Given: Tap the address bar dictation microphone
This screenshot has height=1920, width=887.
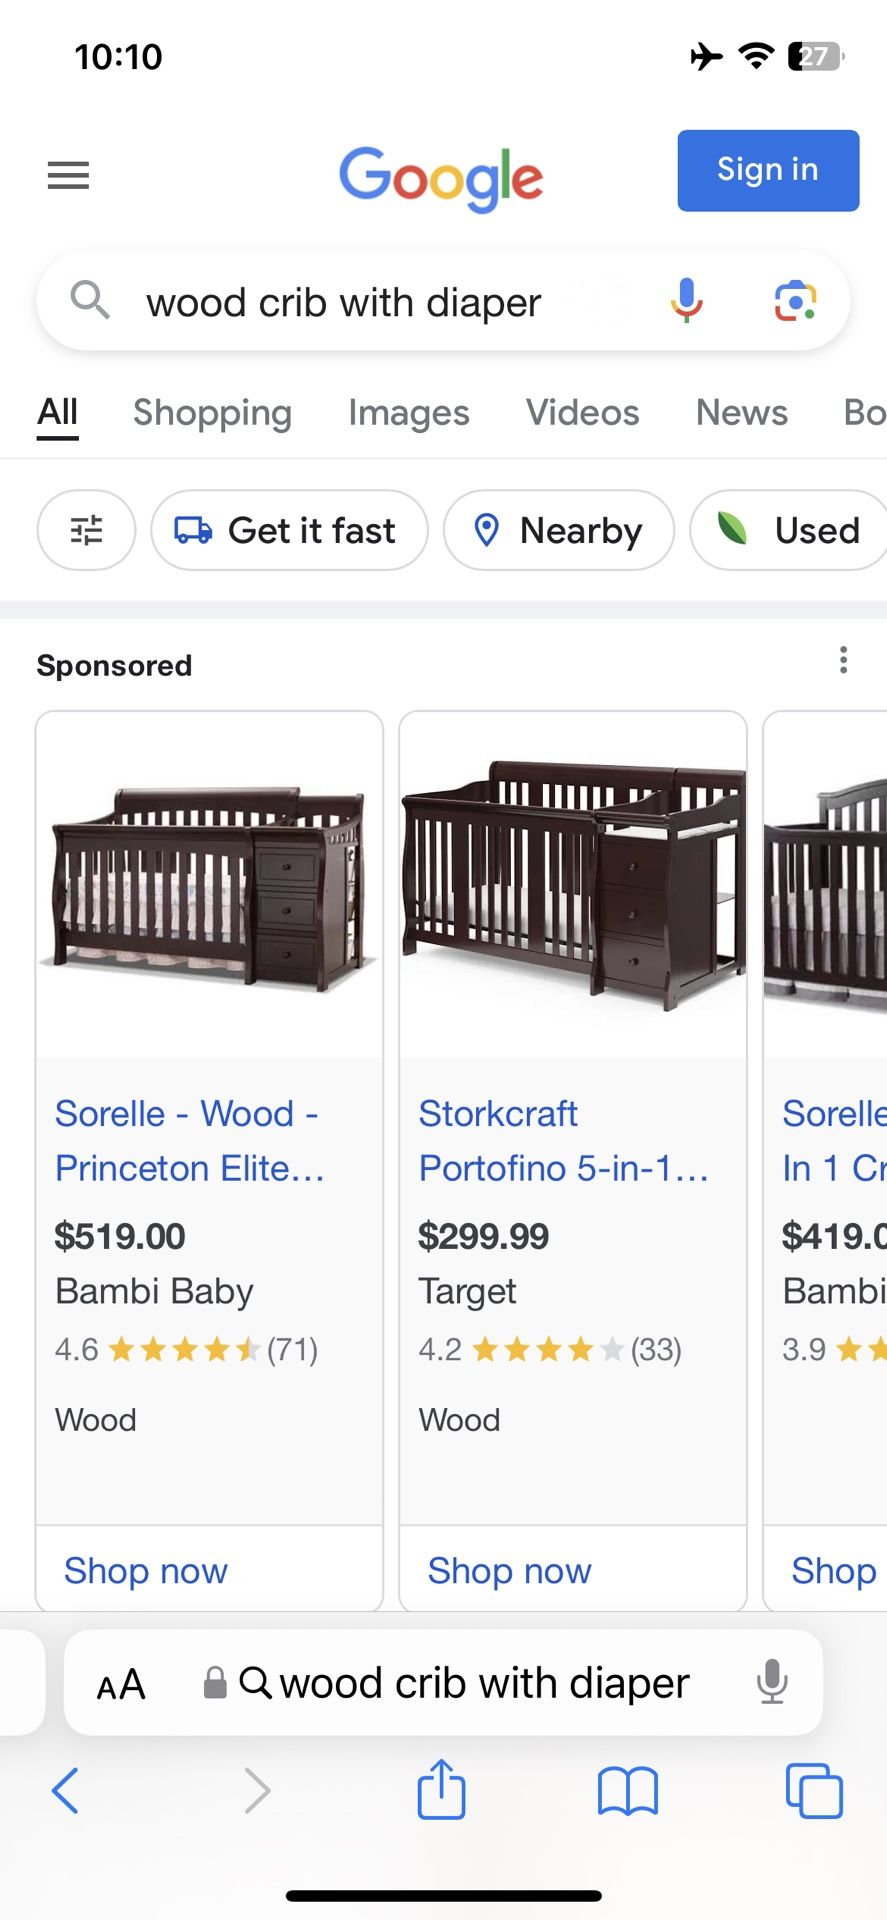Looking at the screenshot, I should 772,1682.
